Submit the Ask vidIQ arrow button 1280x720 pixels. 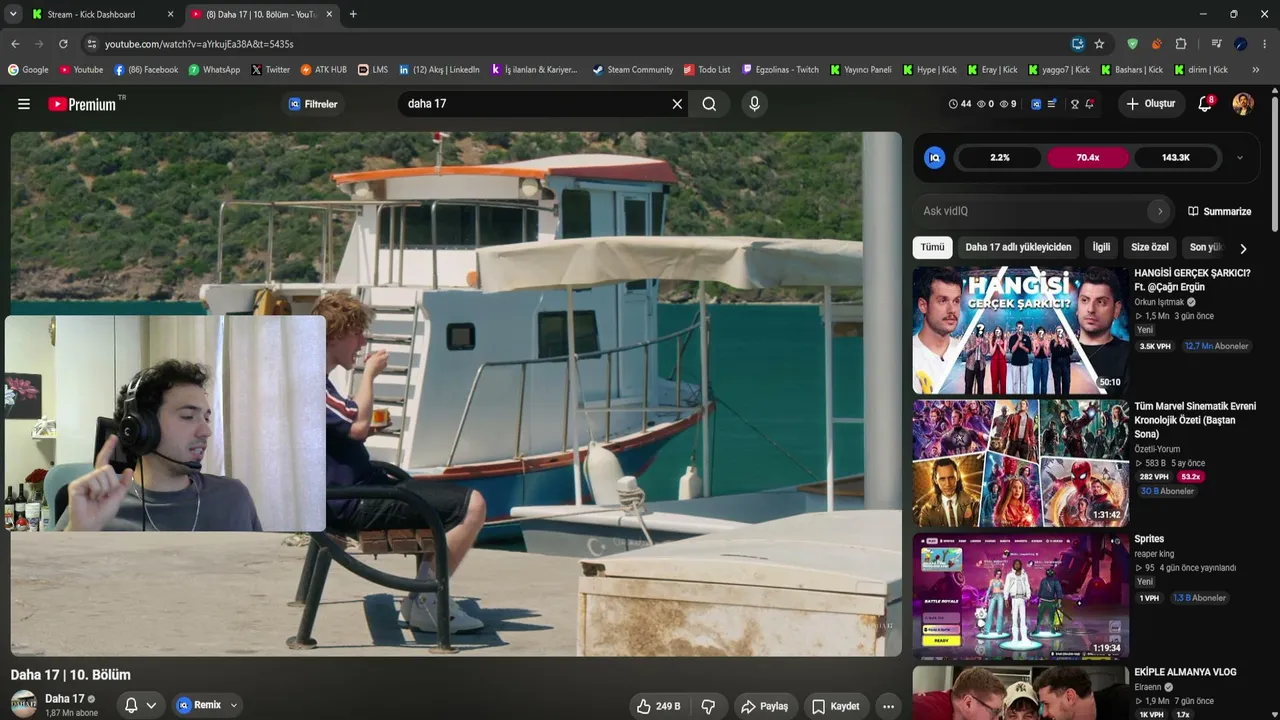click(1160, 211)
